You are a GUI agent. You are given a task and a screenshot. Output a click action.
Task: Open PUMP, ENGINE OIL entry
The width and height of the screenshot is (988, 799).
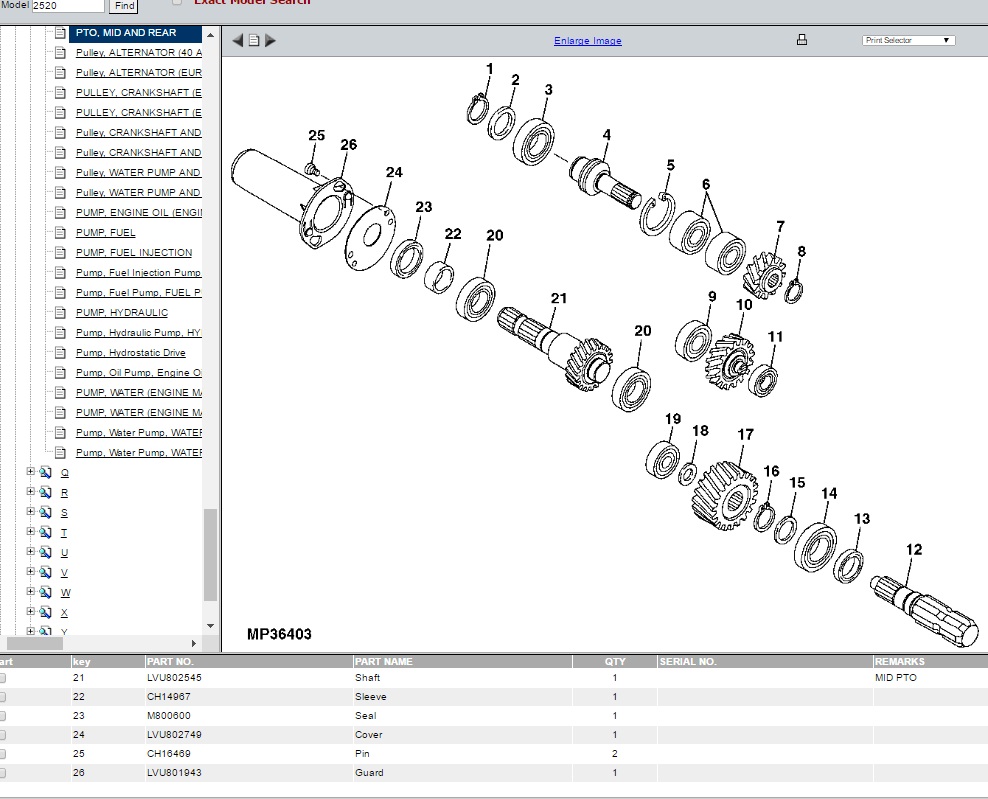(x=139, y=213)
